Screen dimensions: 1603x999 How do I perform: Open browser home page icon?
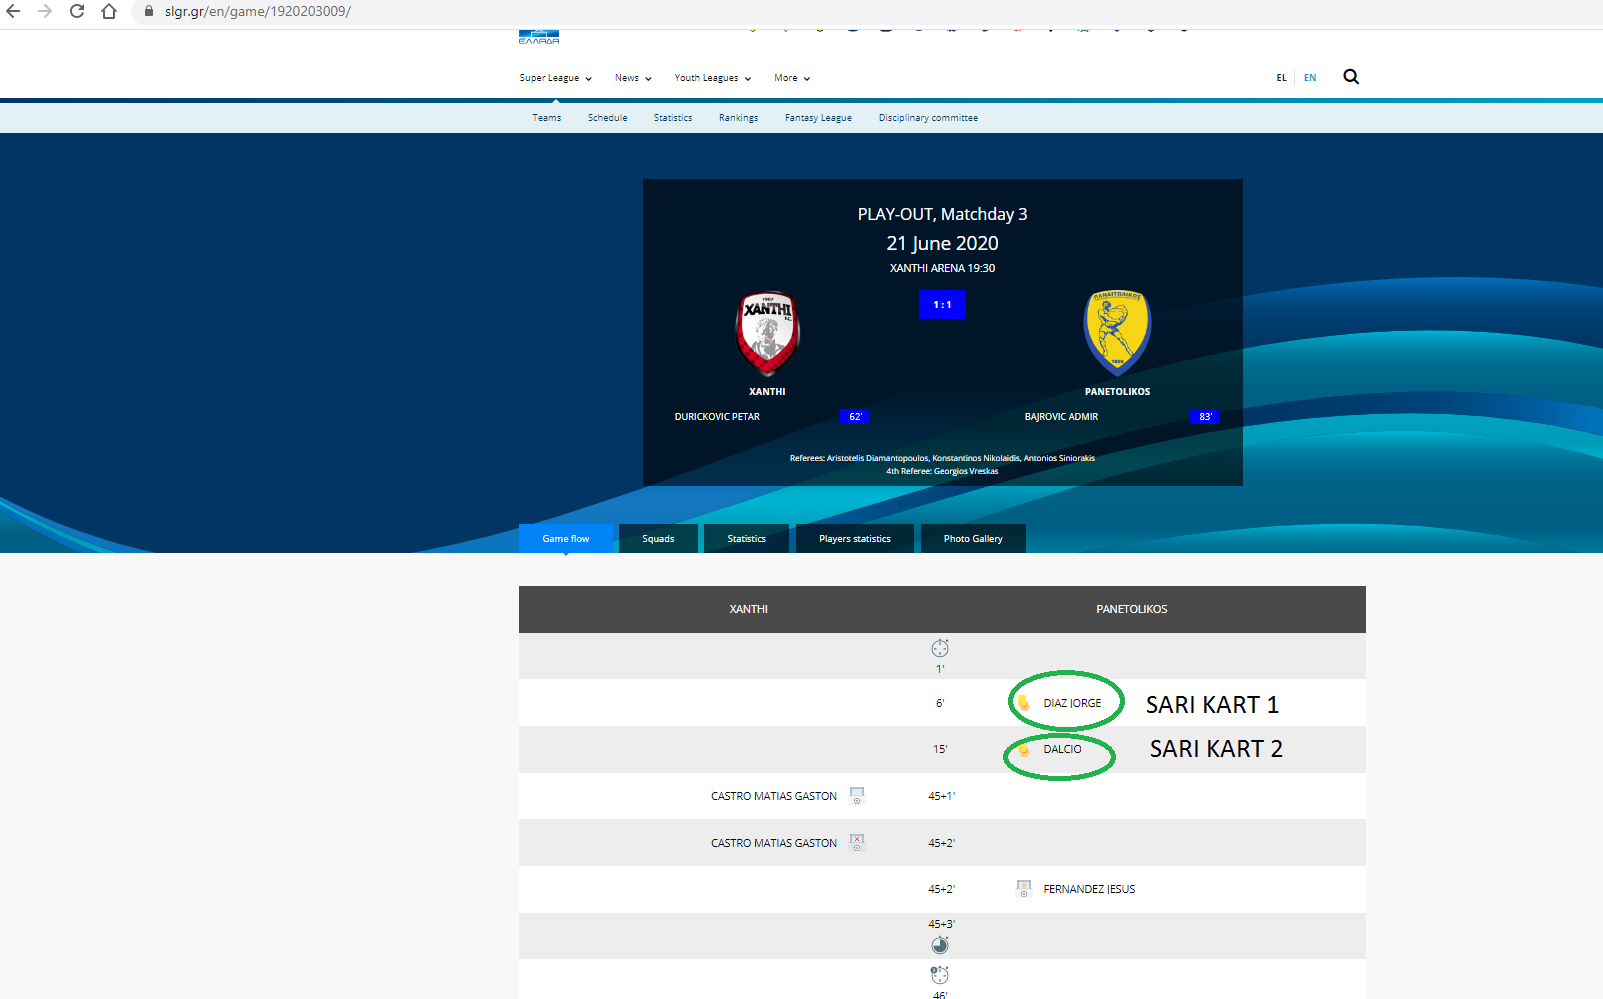tap(109, 11)
